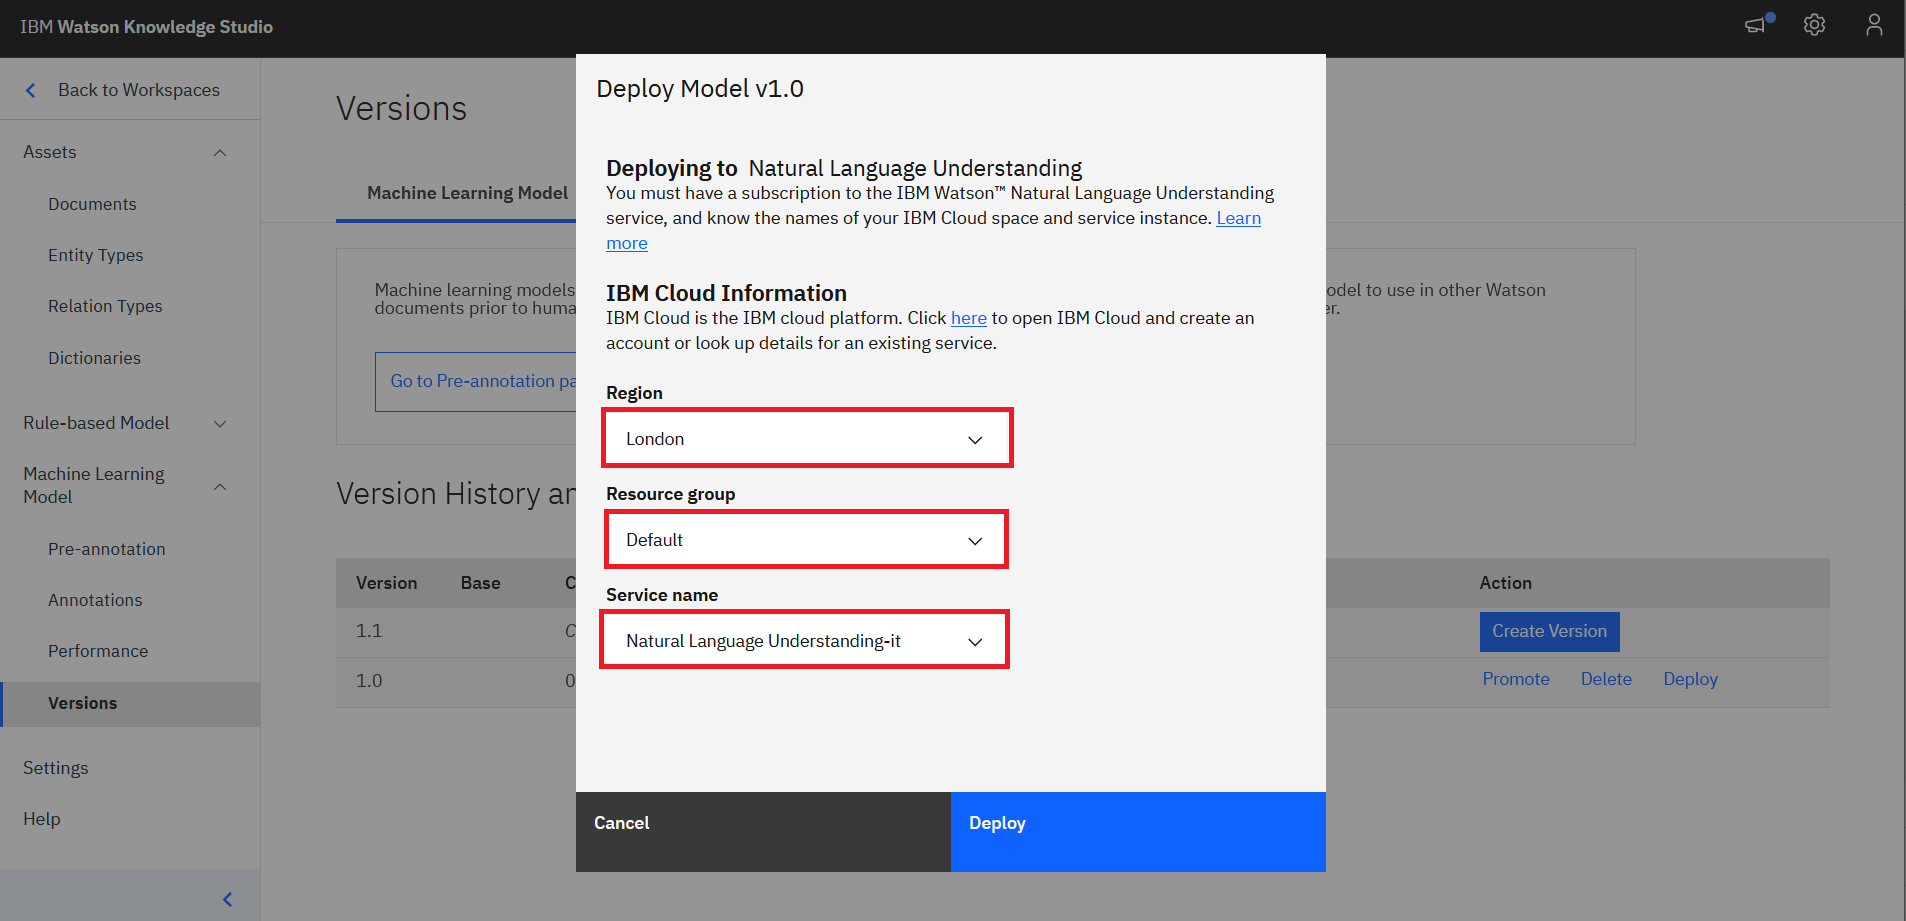Click Cancel in the Deploy Model dialog
Screen dimensions: 1906x921
[763, 832]
